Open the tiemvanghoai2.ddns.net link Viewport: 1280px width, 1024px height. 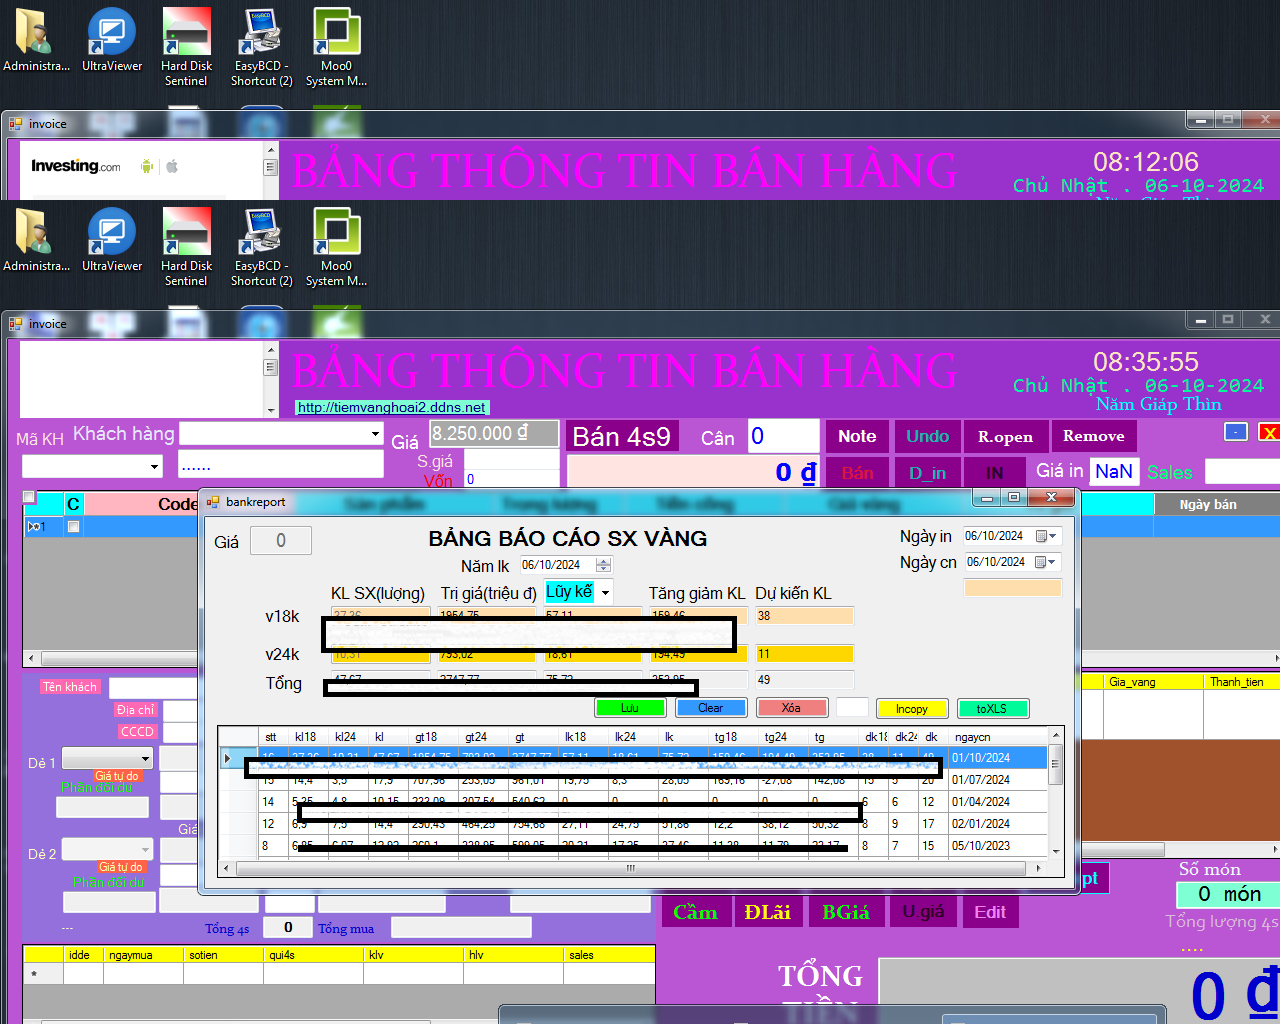pos(392,407)
